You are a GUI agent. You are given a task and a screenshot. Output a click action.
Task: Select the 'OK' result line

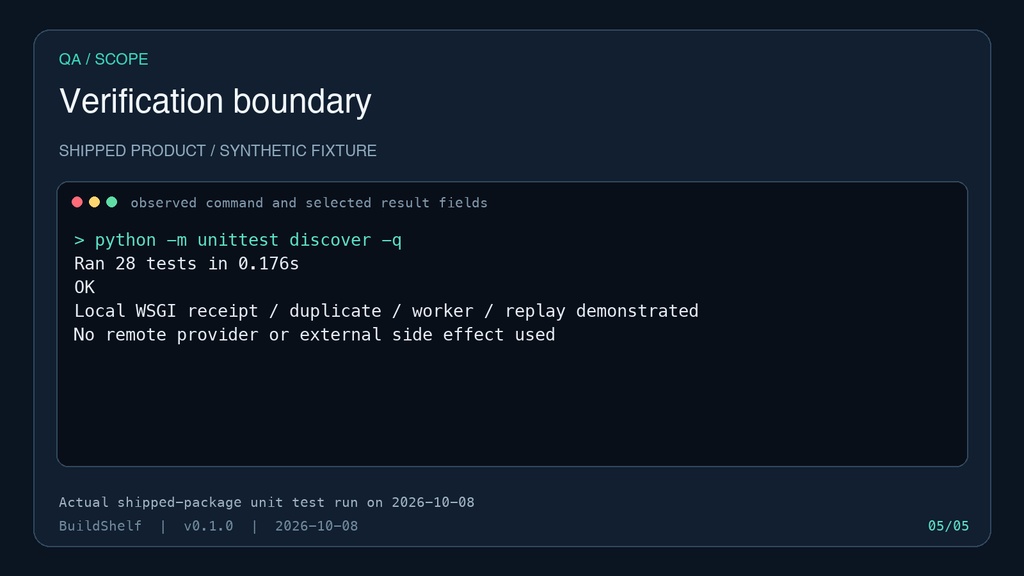click(x=84, y=287)
